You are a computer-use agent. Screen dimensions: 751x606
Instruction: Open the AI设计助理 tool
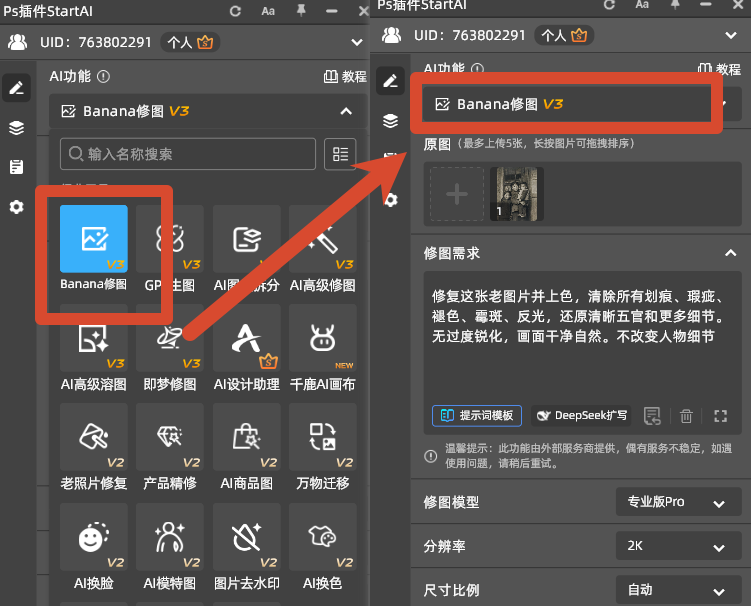[247, 338]
